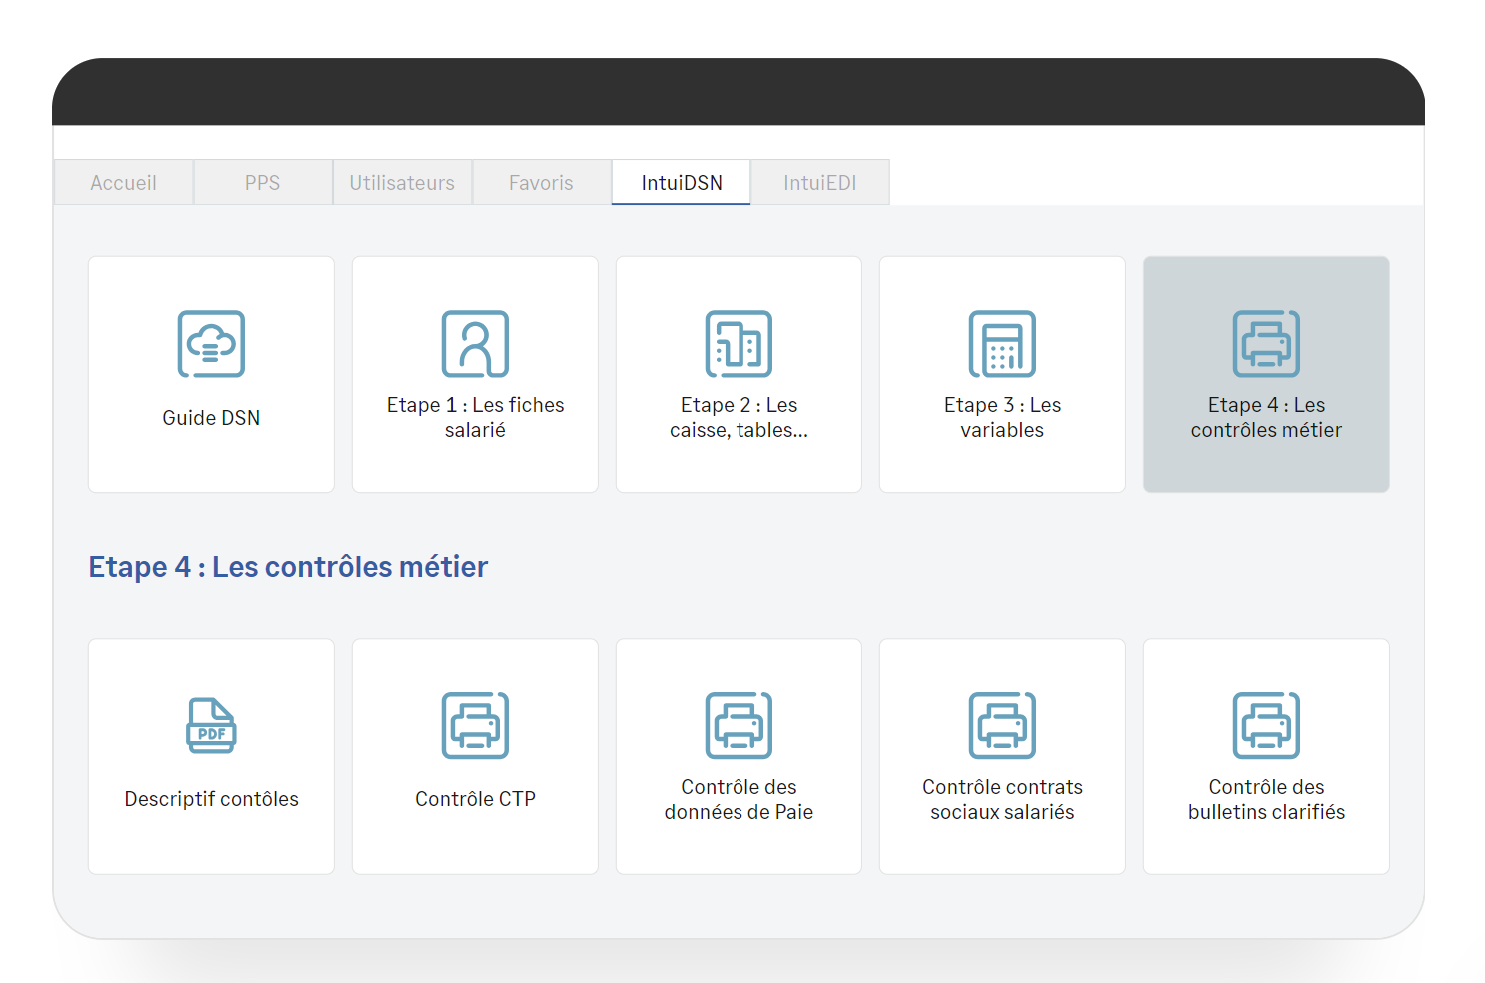Open the Descriptif contôles card
Image resolution: width=1485 pixels, height=983 pixels.
211,755
